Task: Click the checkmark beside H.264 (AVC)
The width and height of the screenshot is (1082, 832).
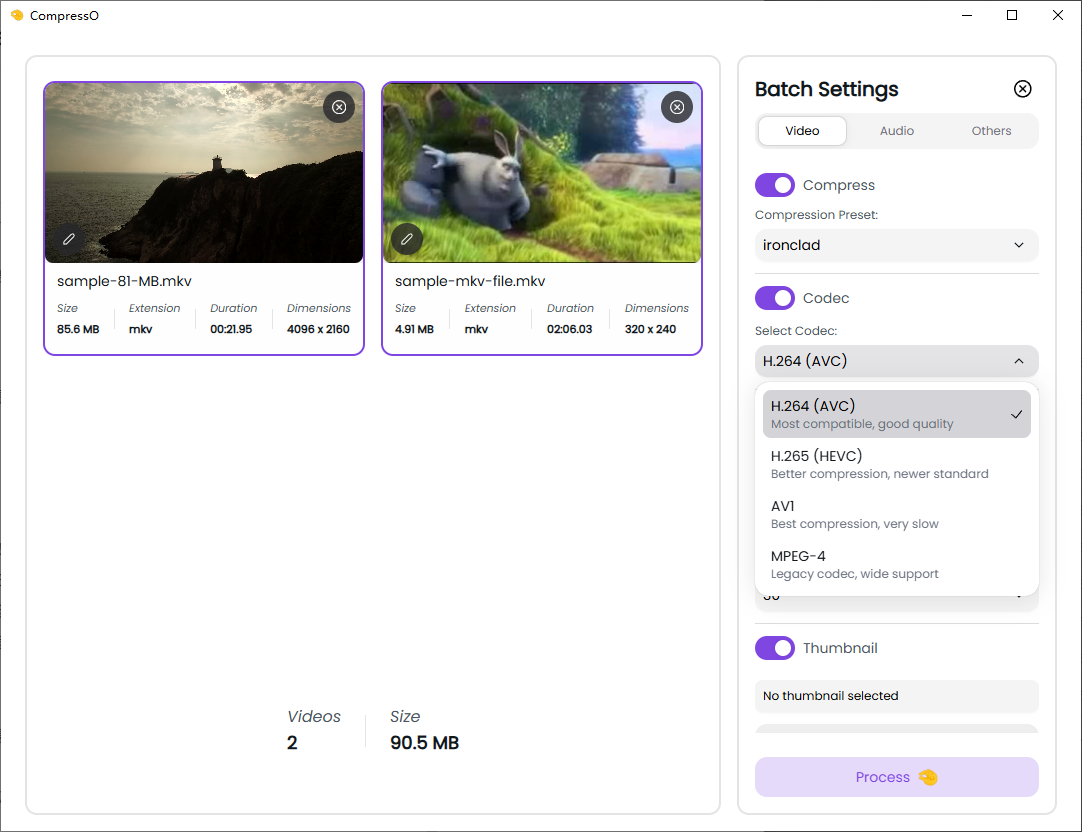Action: (x=1016, y=415)
